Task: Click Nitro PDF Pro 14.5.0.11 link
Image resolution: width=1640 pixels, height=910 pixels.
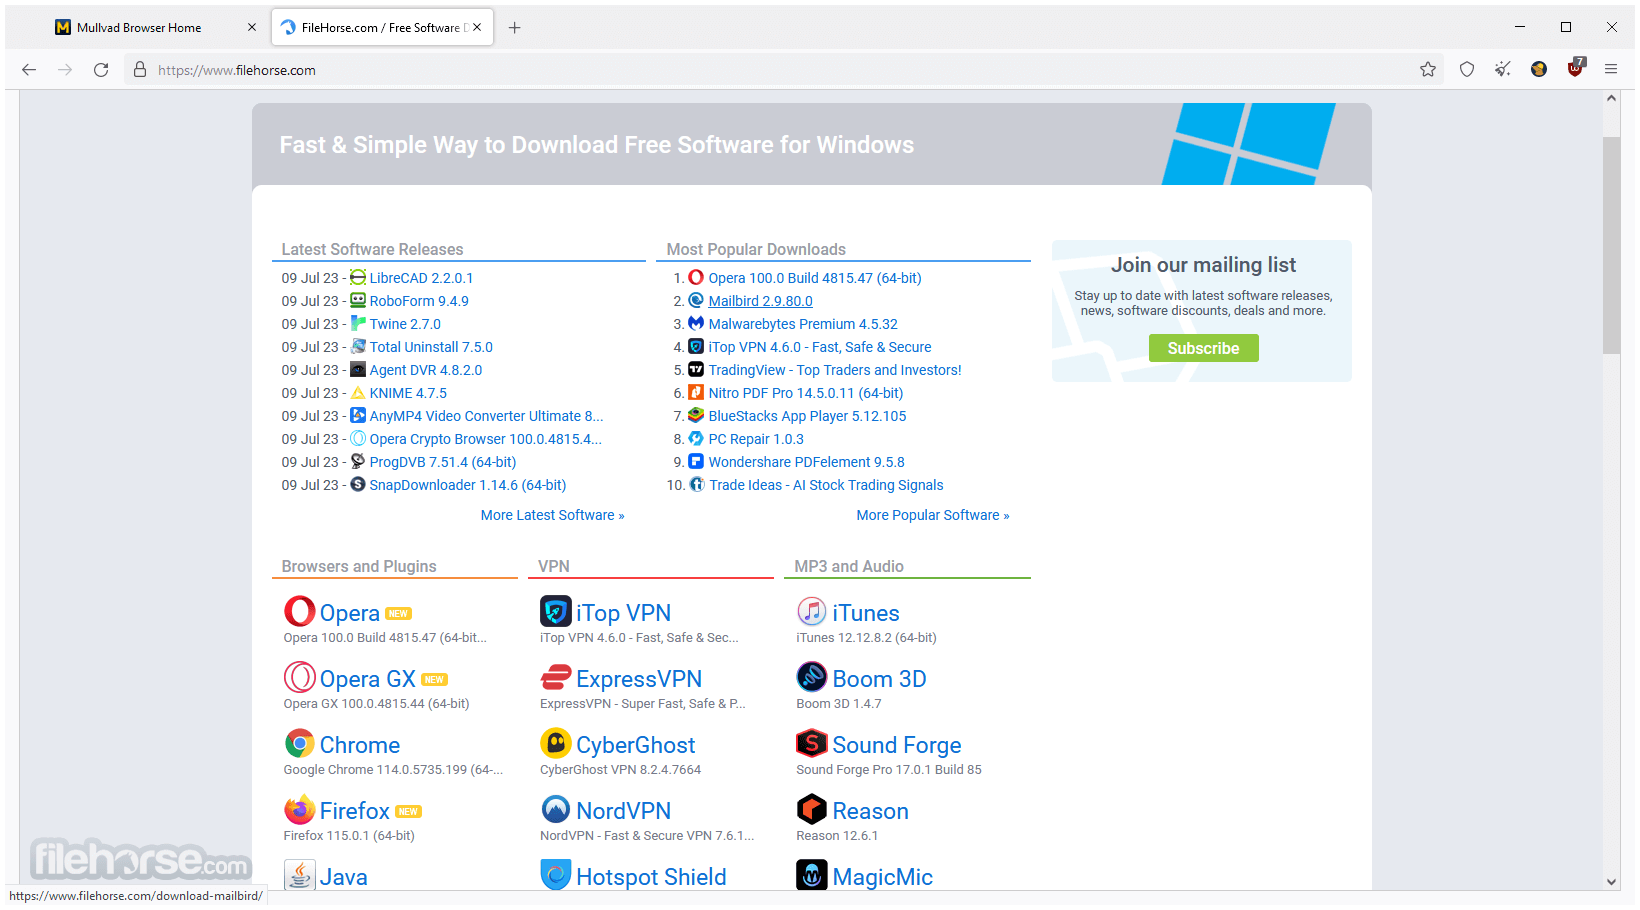Action: click(806, 393)
